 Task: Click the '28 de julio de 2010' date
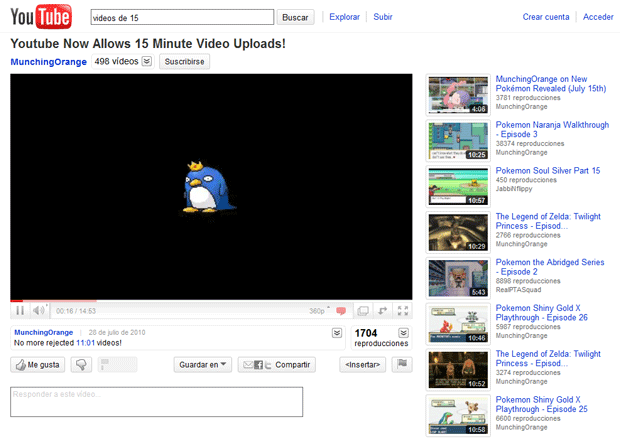coord(117,332)
